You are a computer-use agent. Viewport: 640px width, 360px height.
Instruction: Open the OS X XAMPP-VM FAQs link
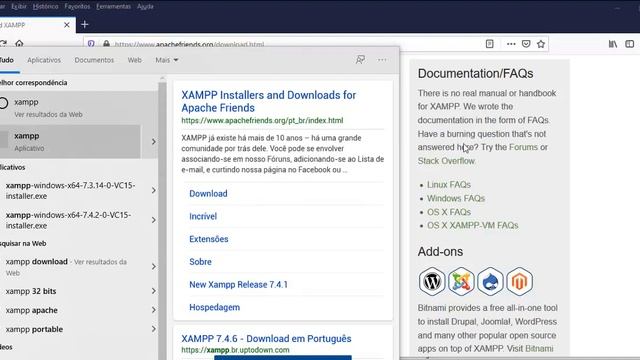(x=472, y=225)
